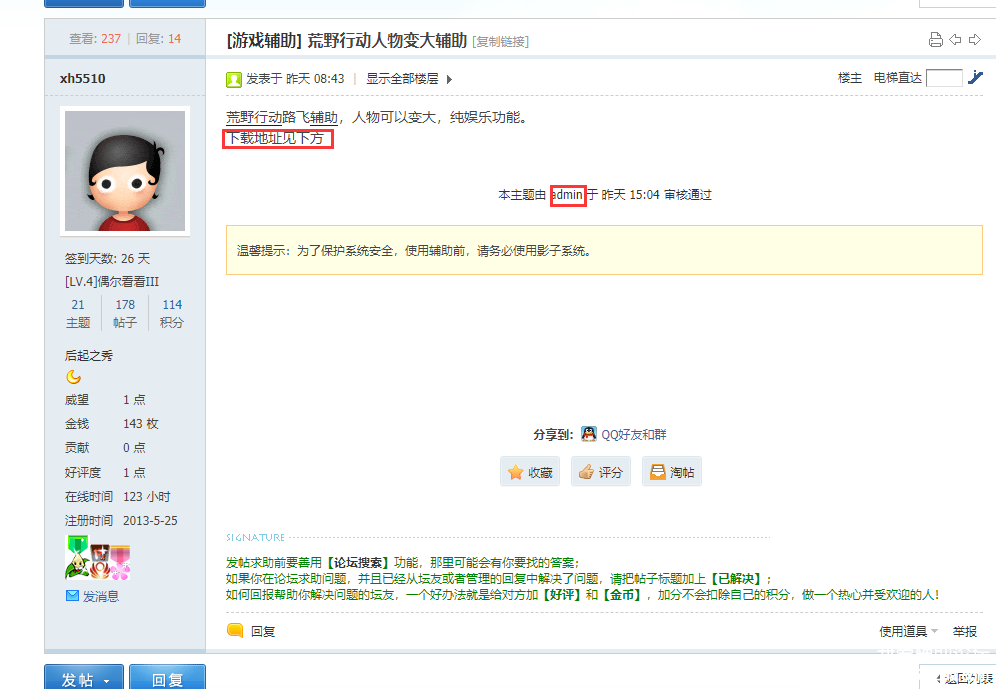Viewport: 996px width, 689px height.
Task: Click 发消息 send message link
Action: point(101,596)
